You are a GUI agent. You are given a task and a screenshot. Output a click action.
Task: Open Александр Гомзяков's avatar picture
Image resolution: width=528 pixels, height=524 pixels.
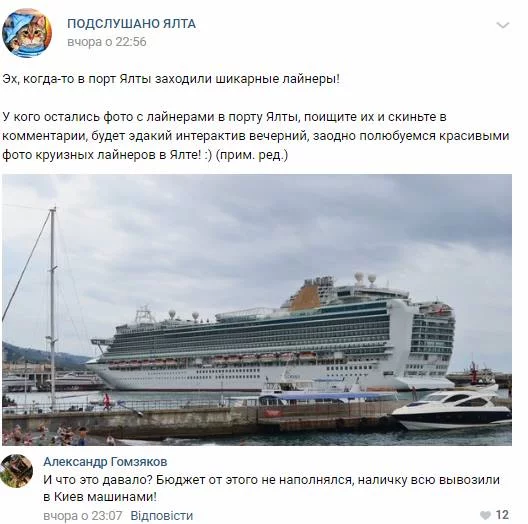pyautogui.click(x=16, y=471)
